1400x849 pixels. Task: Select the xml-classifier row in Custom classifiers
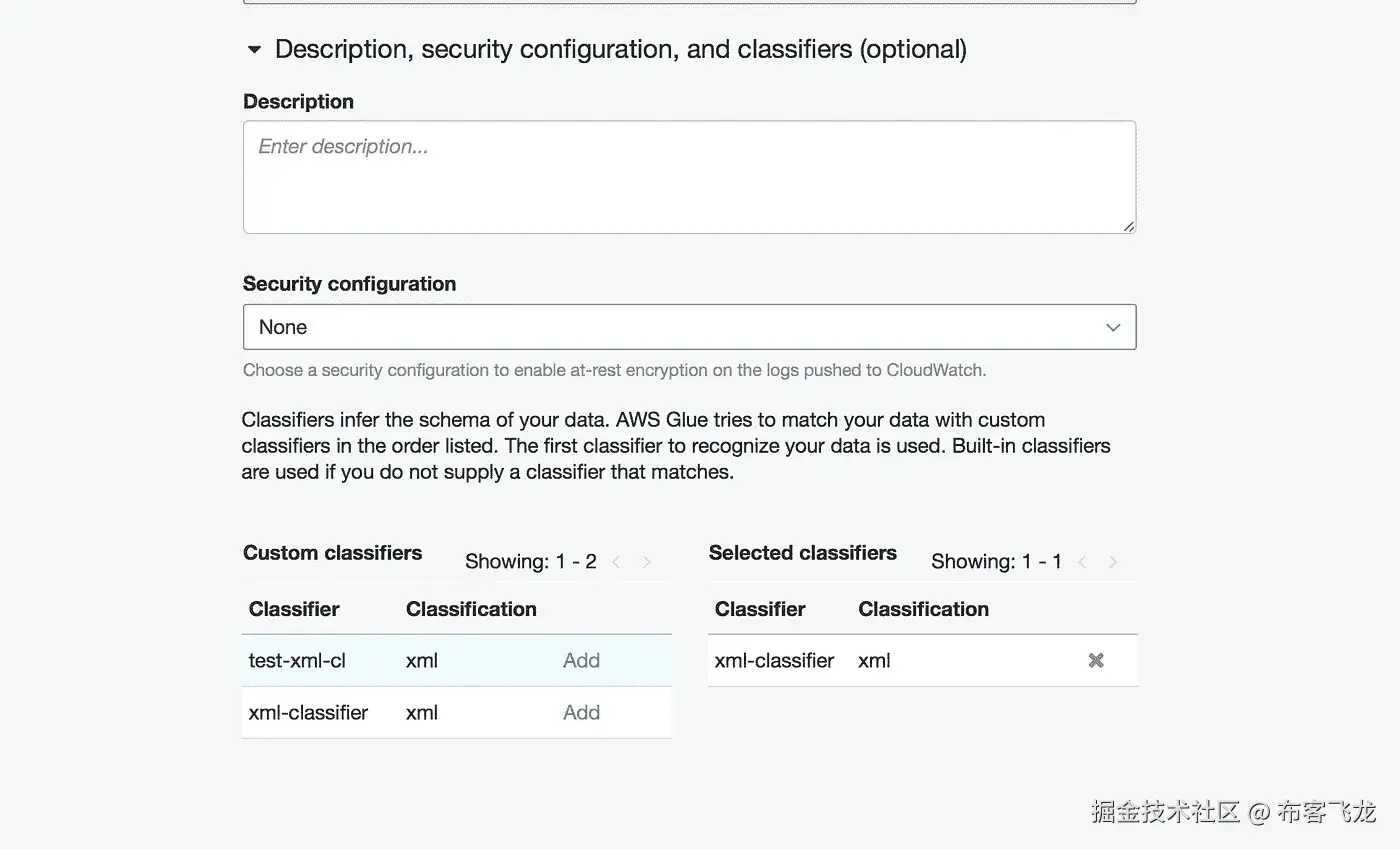click(x=456, y=712)
